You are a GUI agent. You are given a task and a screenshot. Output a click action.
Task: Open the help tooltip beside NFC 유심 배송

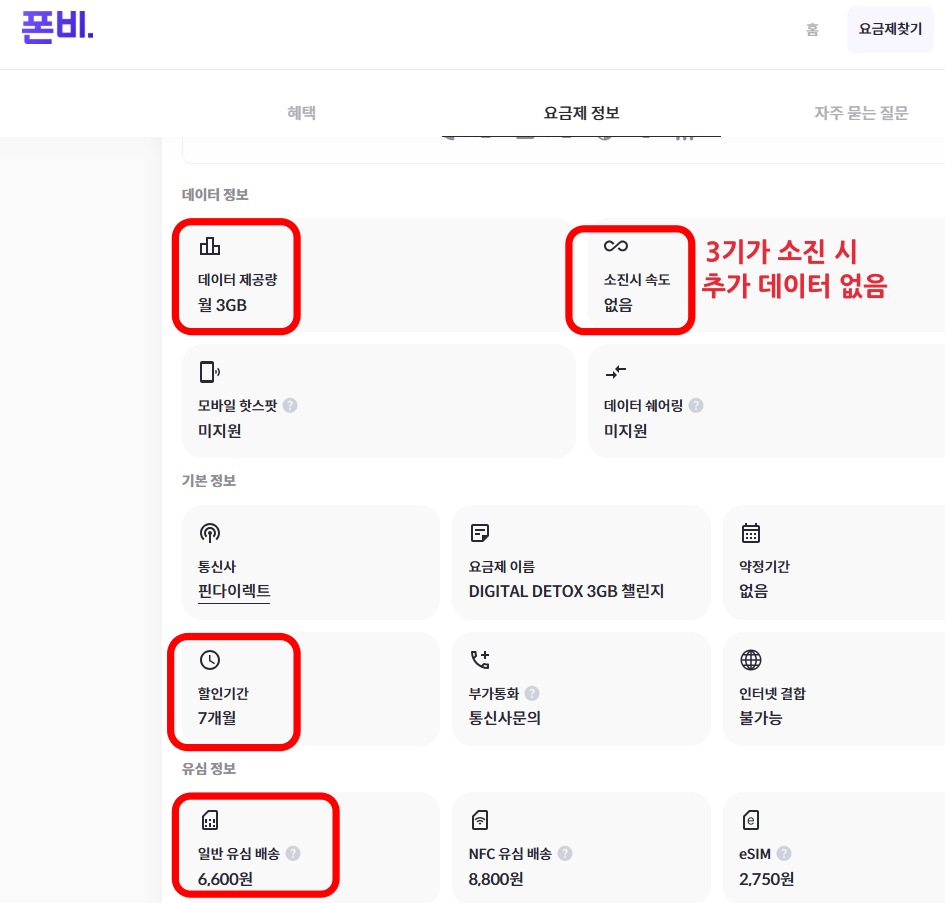[x=565, y=854]
